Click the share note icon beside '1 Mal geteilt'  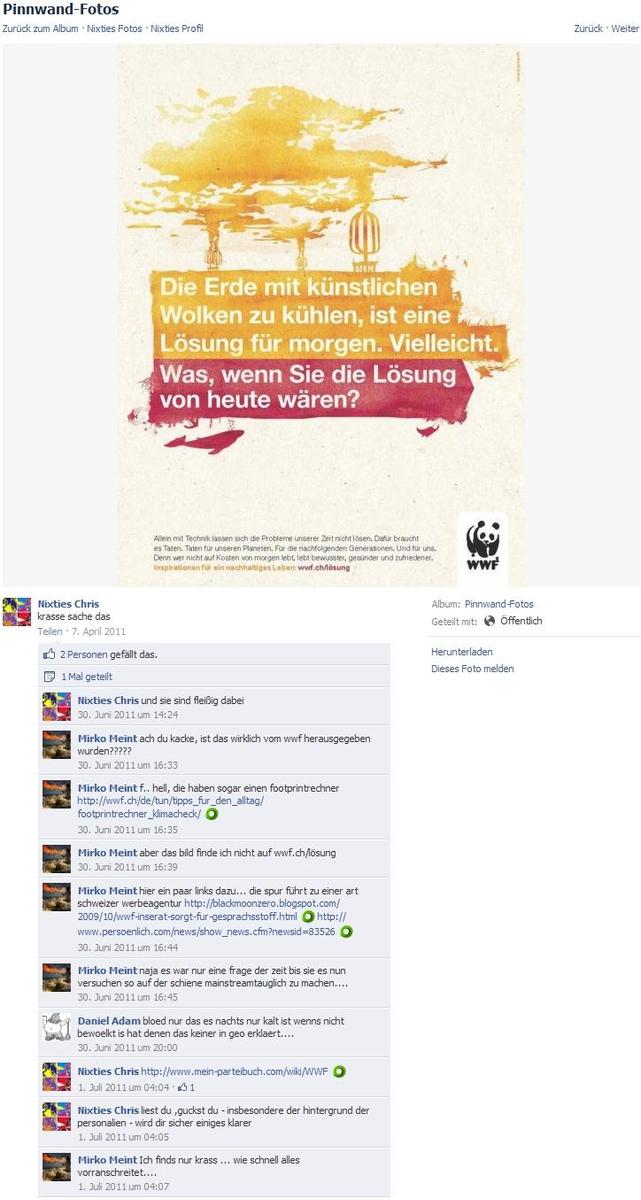tap(49, 677)
